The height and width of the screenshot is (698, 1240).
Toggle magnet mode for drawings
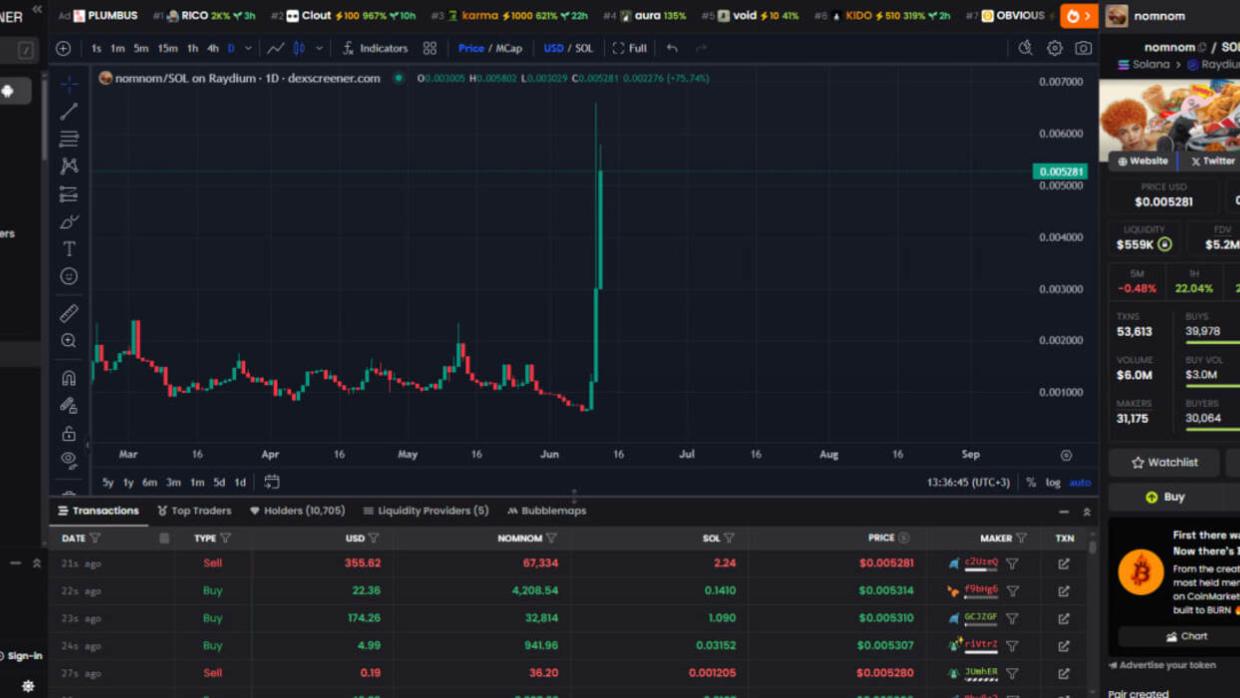pyautogui.click(x=68, y=378)
